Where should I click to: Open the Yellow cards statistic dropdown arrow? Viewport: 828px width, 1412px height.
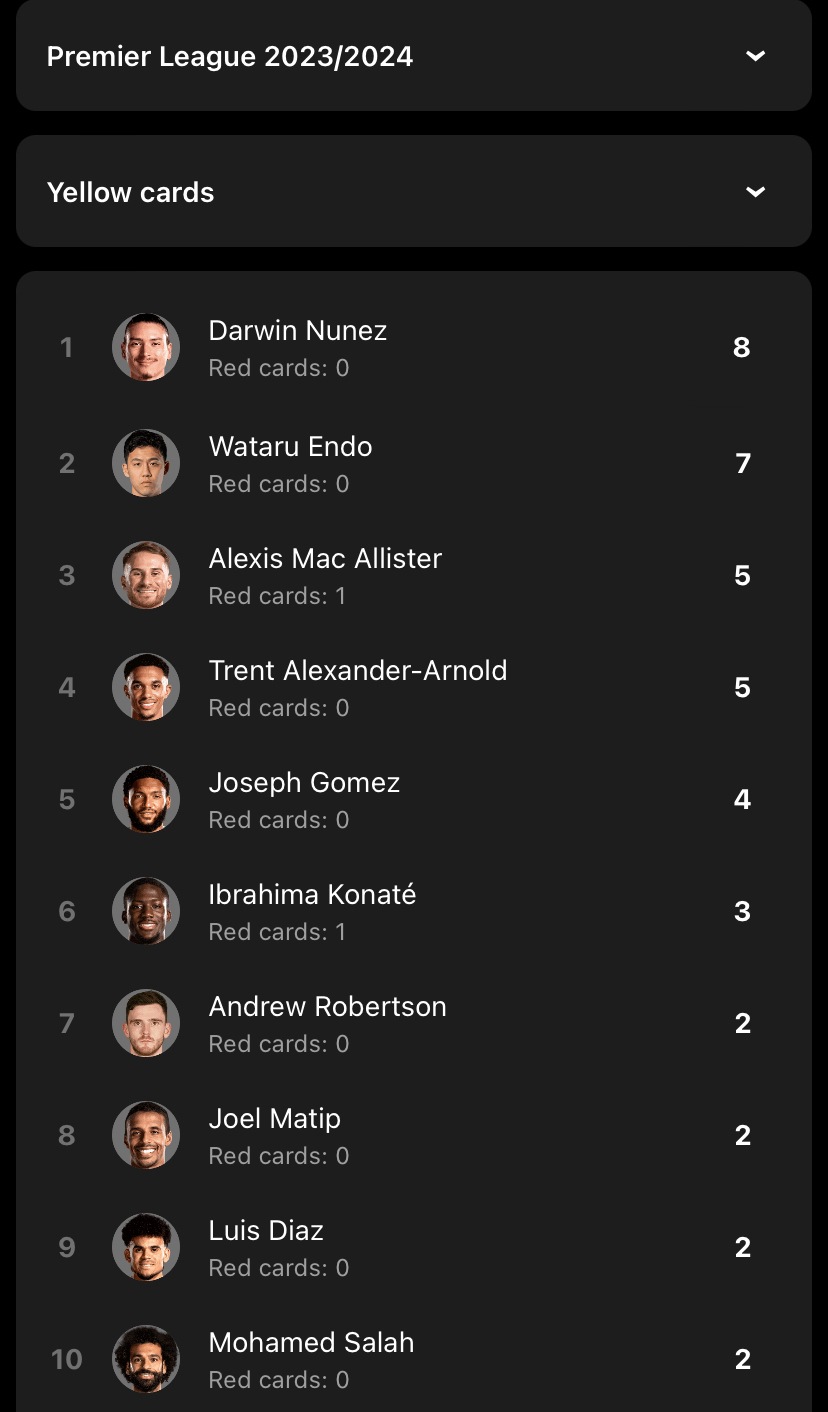[x=756, y=191]
